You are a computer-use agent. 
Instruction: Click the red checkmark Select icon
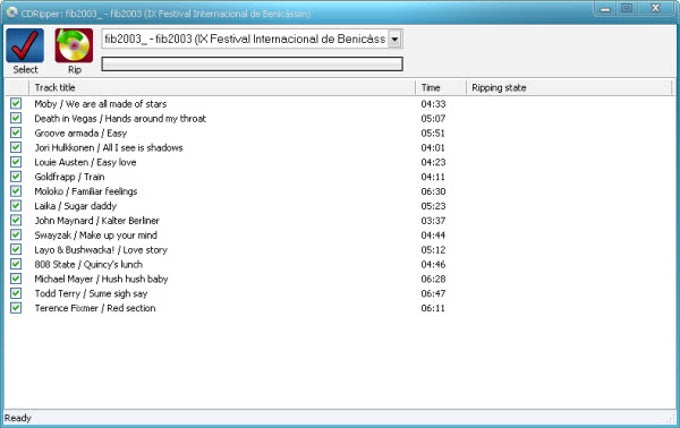pyautogui.click(x=25, y=46)
